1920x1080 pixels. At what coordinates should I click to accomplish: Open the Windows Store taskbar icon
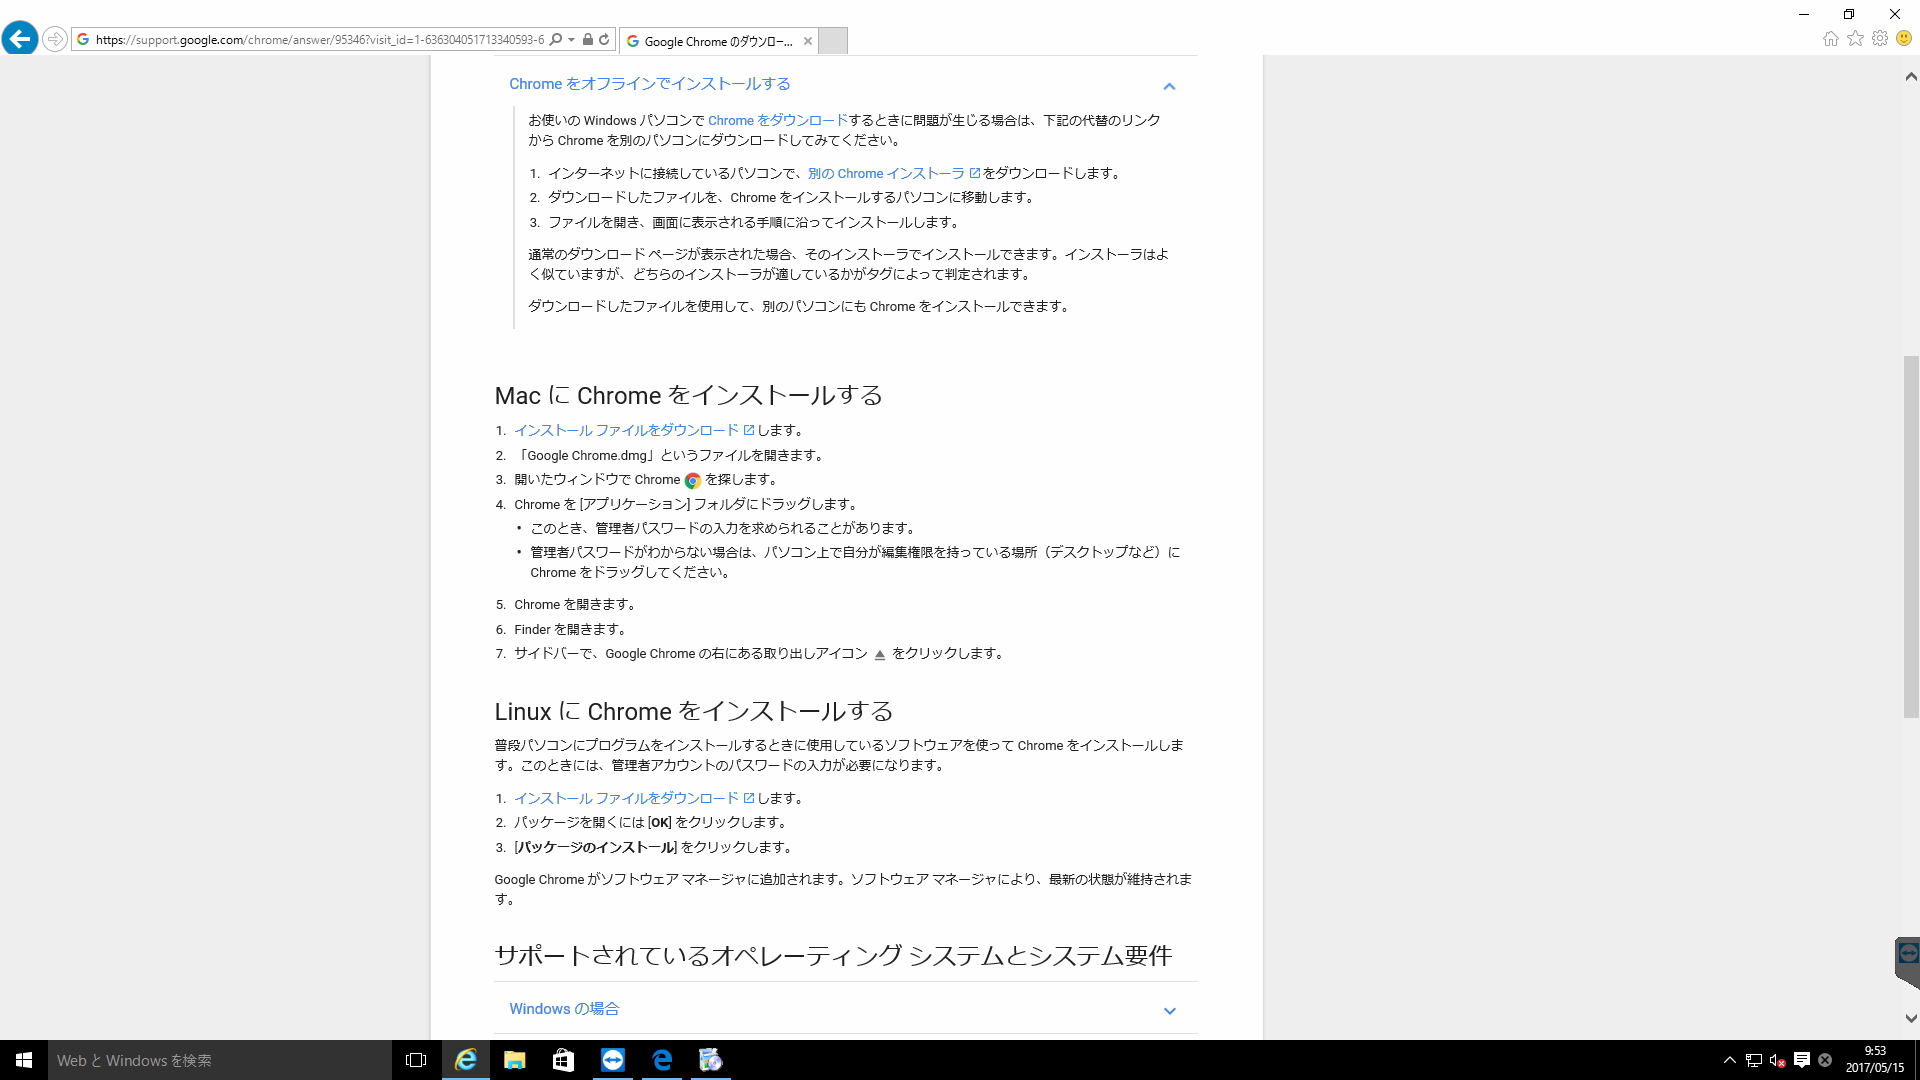[564, 1060]
